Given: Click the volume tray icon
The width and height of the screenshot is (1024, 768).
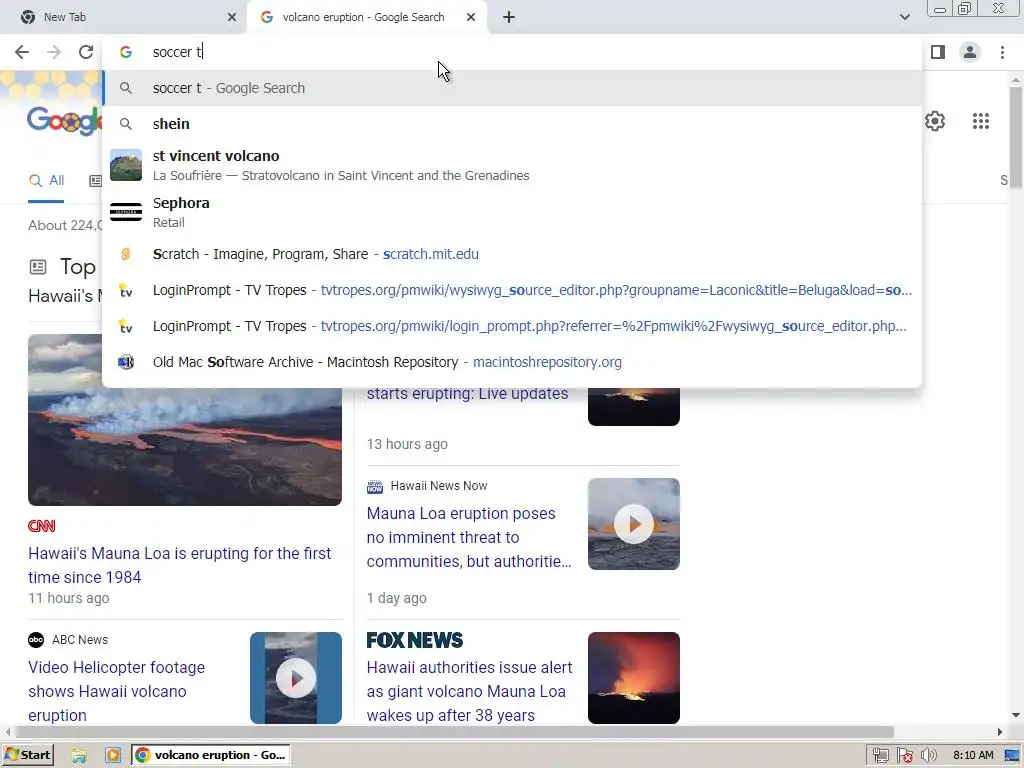Looking at the screenshot, I should tap(928, 756).
